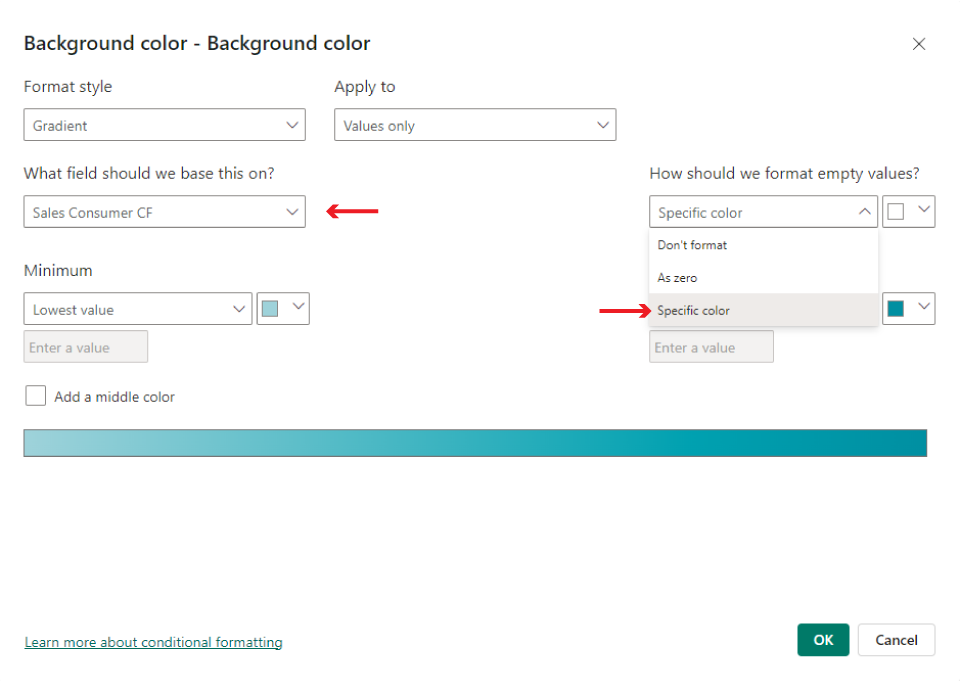The width and height of the screenshot is (960, 681).
Task: Open the maximum teal color picker
Action: pyautogui.click(x=909, y=309)
